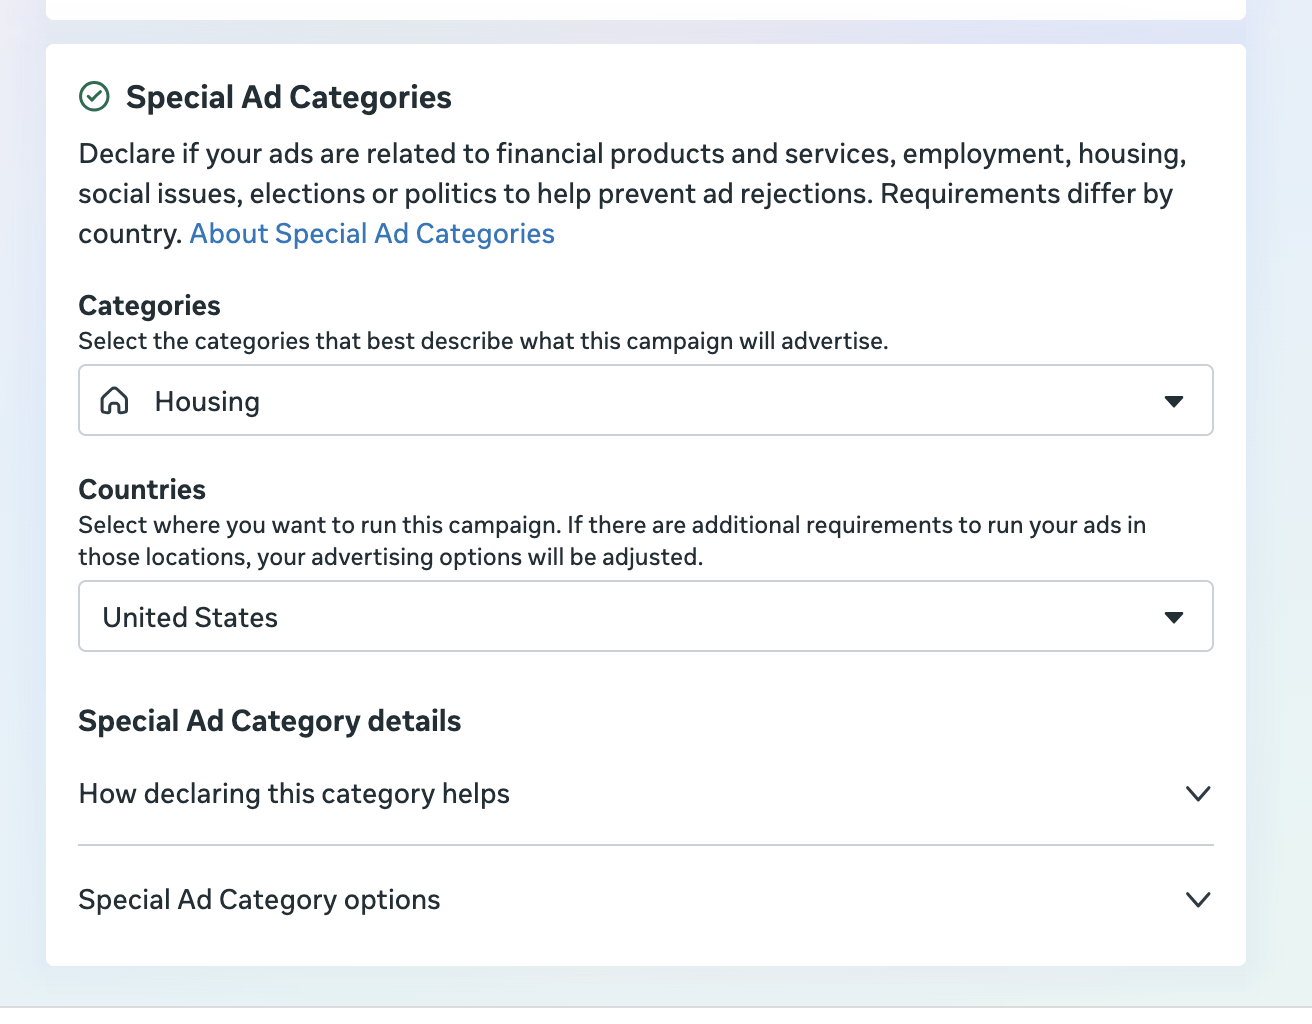
Task: Click the house icon in the Categories field
Action: (115, 401)
